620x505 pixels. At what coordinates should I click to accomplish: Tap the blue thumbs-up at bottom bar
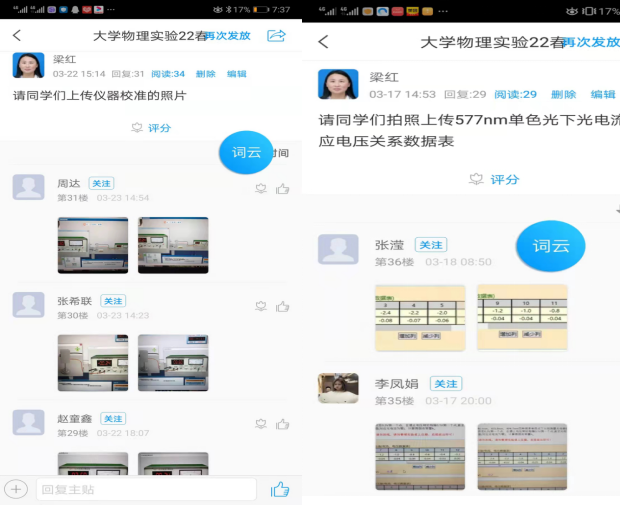pyautogui.click(x=280, y=489)
